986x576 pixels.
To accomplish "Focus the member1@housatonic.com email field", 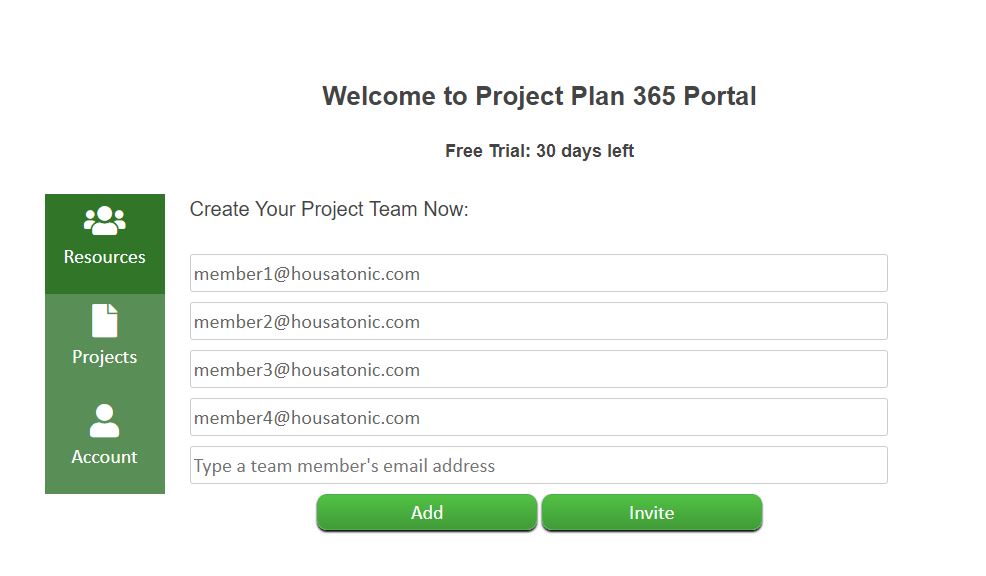I will click(539, 273).
